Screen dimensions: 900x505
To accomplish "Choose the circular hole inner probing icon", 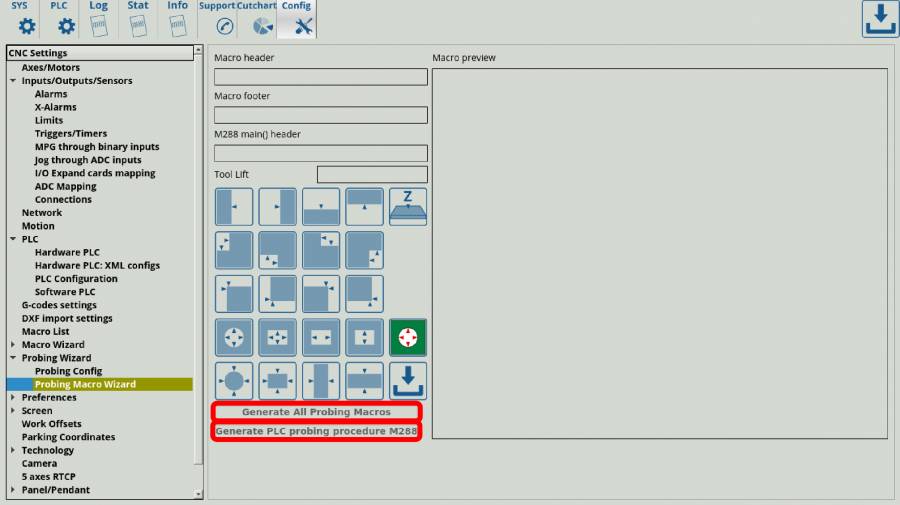I will (x=234, y=338).
